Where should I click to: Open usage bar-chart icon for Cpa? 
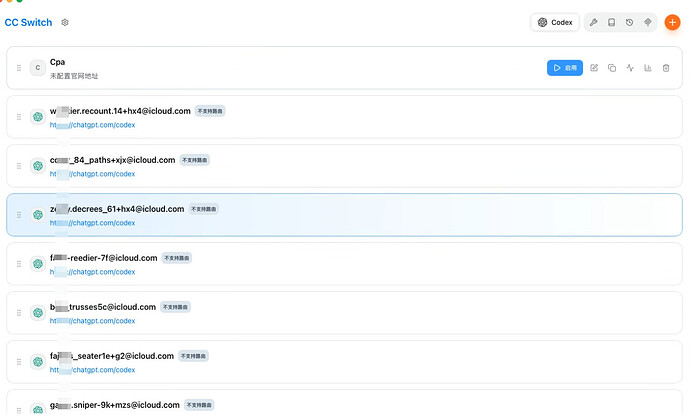pos(648,68)
